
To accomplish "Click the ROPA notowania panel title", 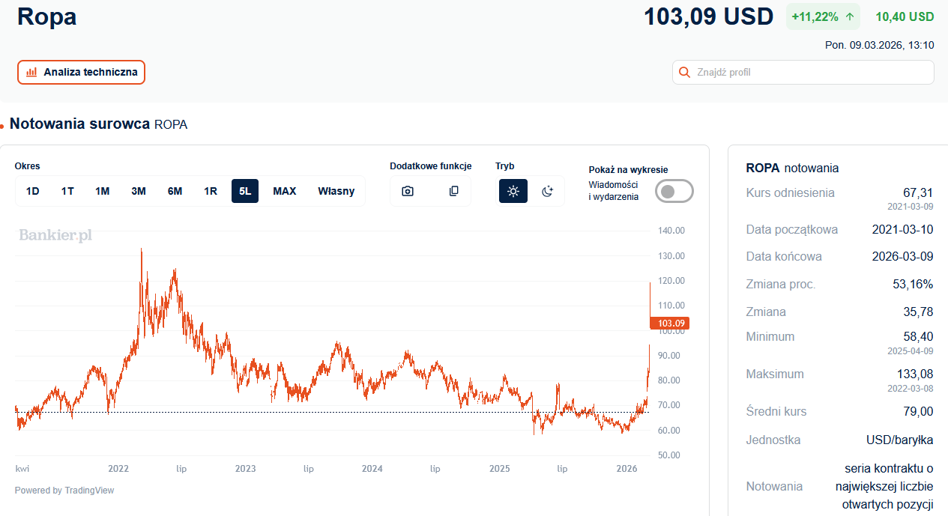I will tap(792, 168).
